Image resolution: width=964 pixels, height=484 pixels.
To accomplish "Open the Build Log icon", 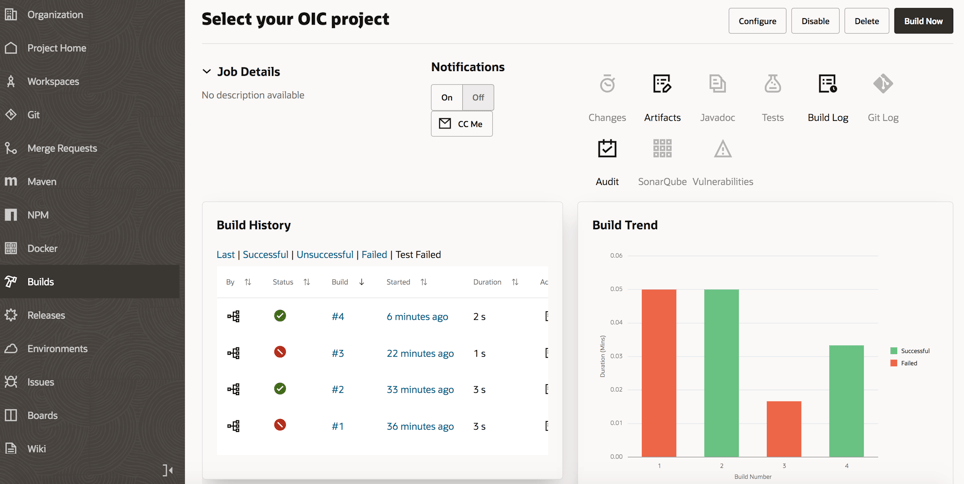I will point(827,85).
